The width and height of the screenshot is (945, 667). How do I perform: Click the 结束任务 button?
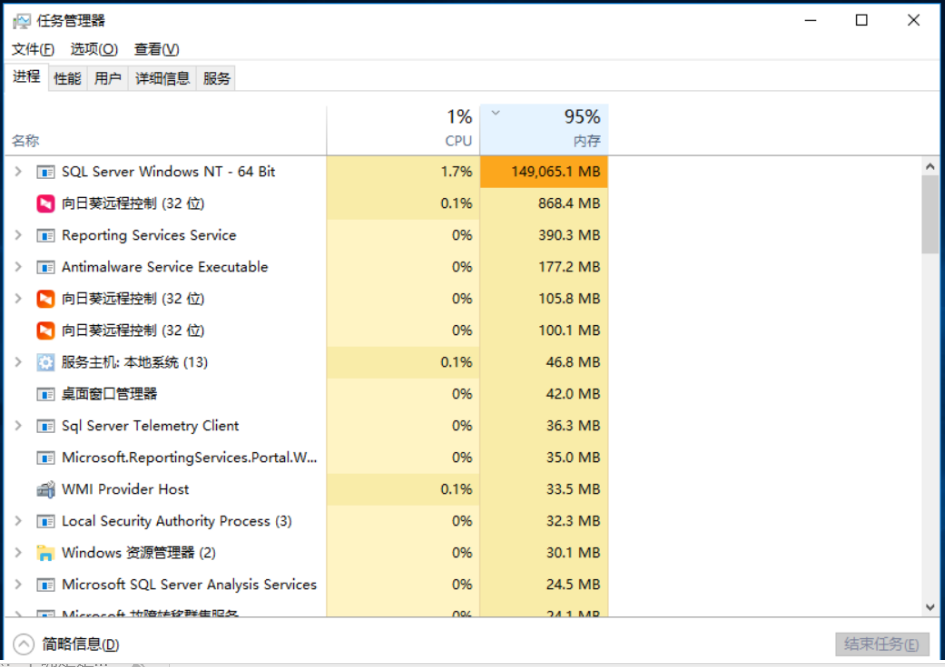[882, 644]
